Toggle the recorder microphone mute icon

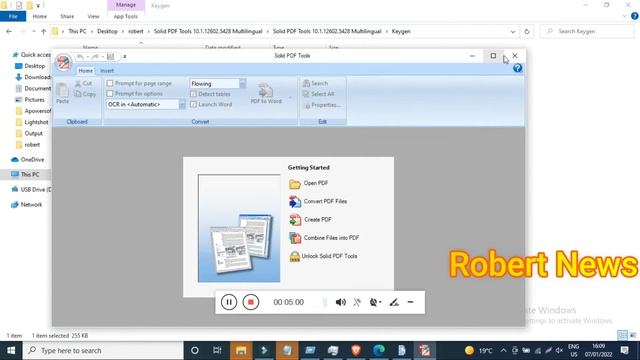pos(357,302)
